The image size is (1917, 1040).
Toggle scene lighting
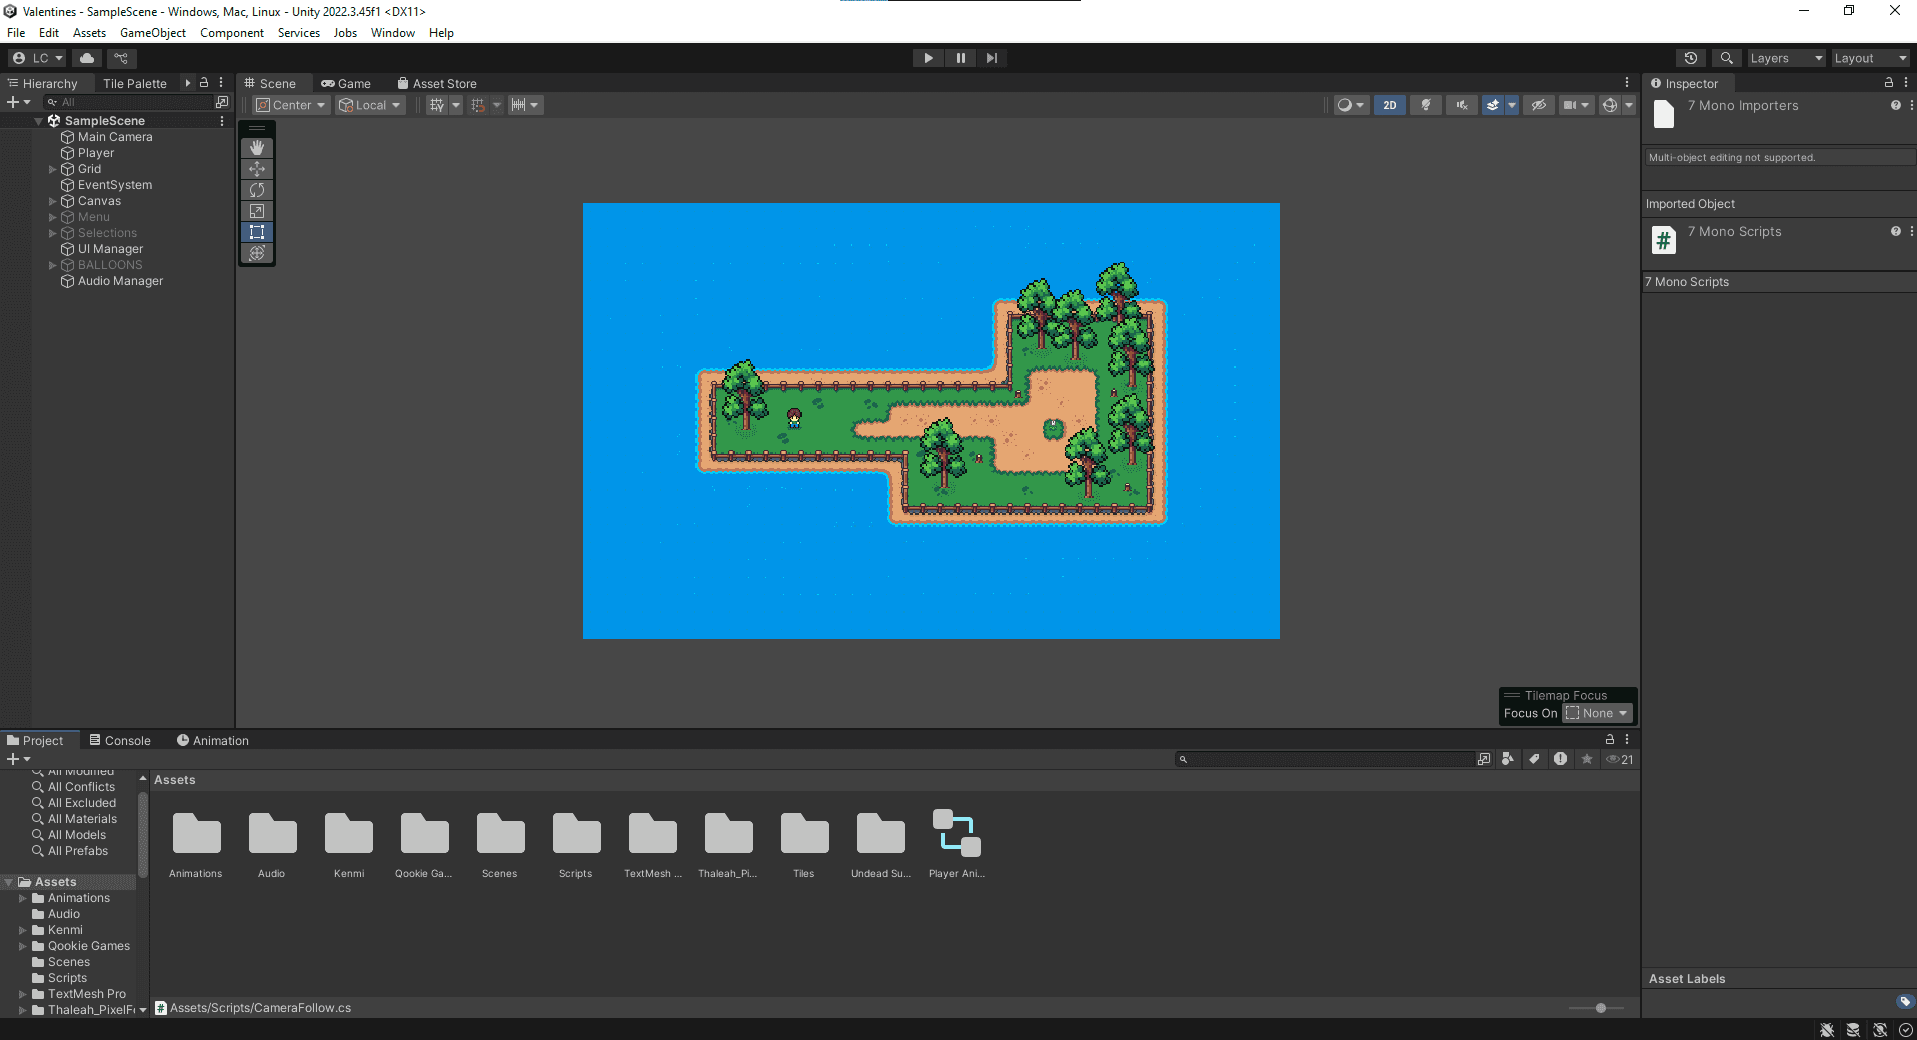point(1426,105)
